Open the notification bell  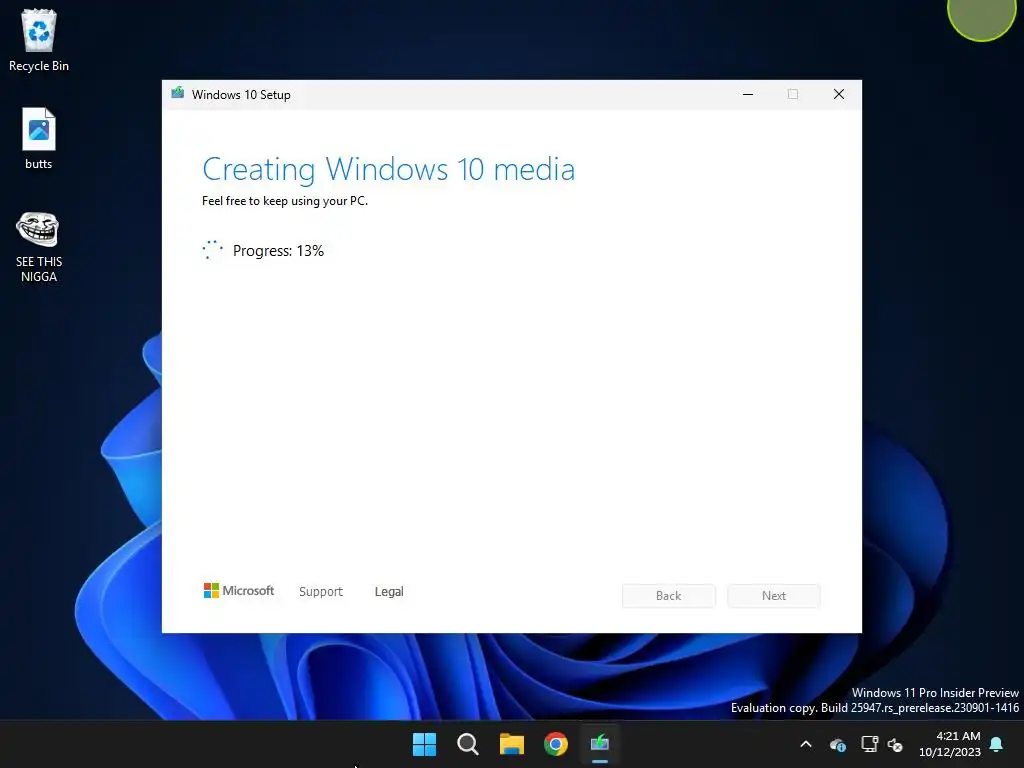pyautogui.click(x=997, y=744)
